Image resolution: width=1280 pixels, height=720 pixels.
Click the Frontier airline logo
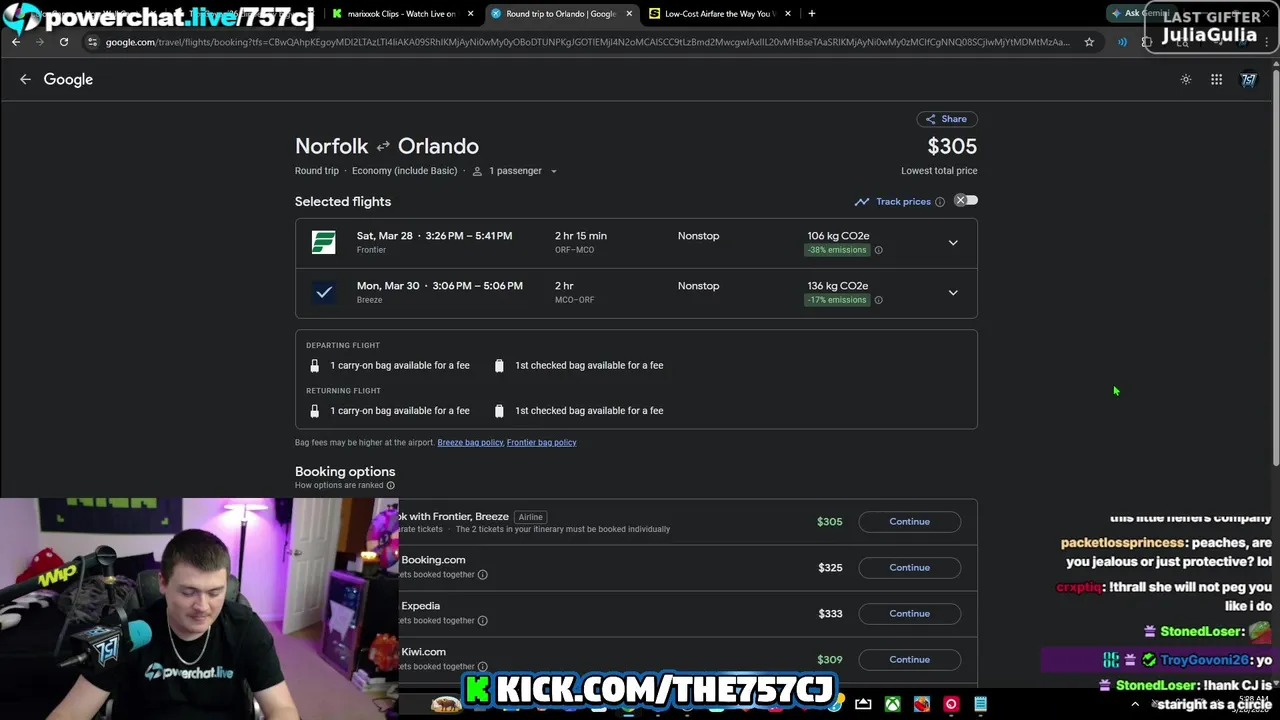click(x=323, y=242)
